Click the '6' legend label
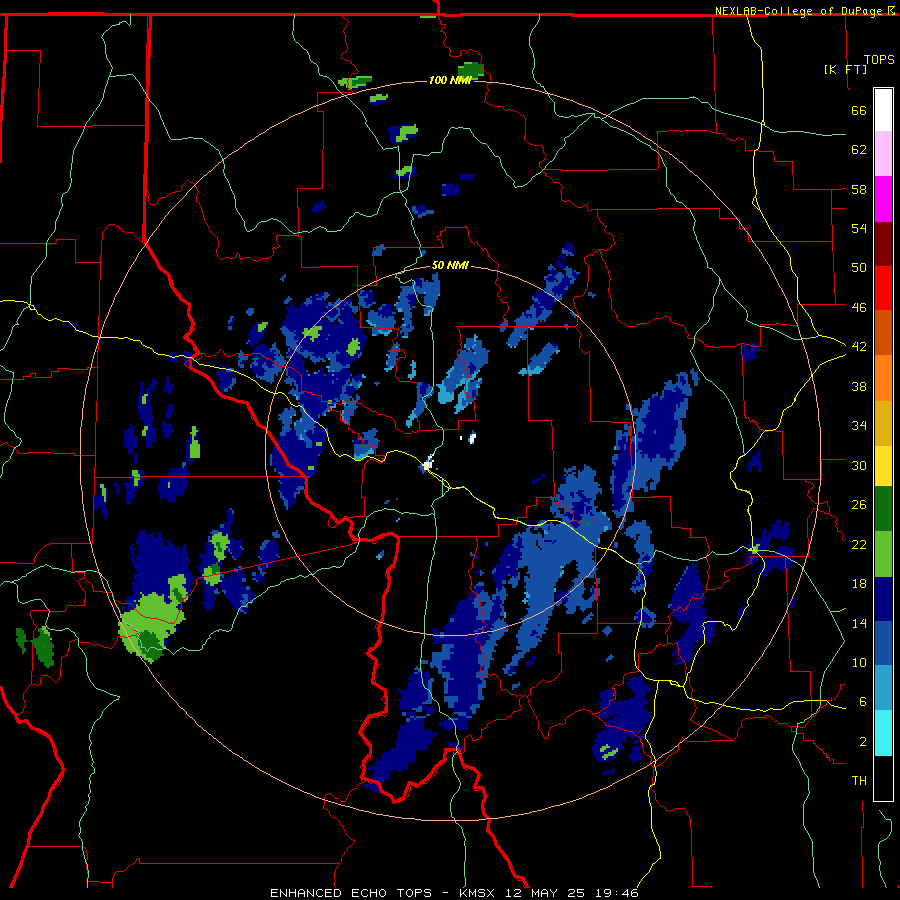 pos(863,701)
